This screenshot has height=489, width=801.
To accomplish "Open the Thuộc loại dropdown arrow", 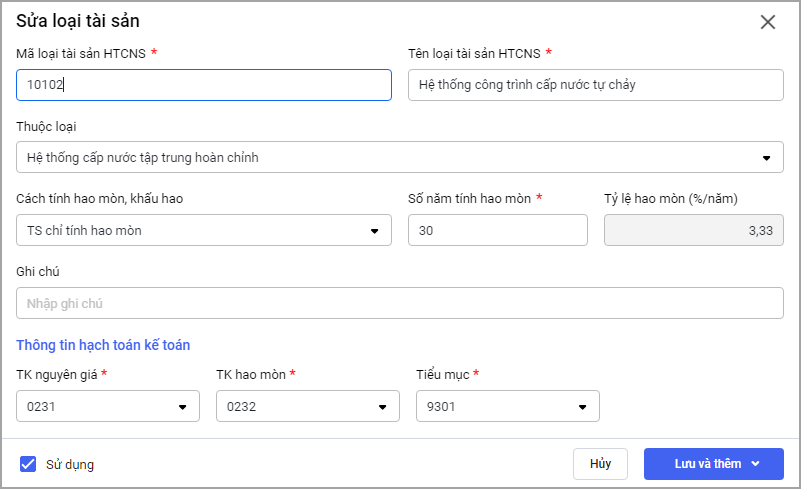I will (x=766, y=158).
